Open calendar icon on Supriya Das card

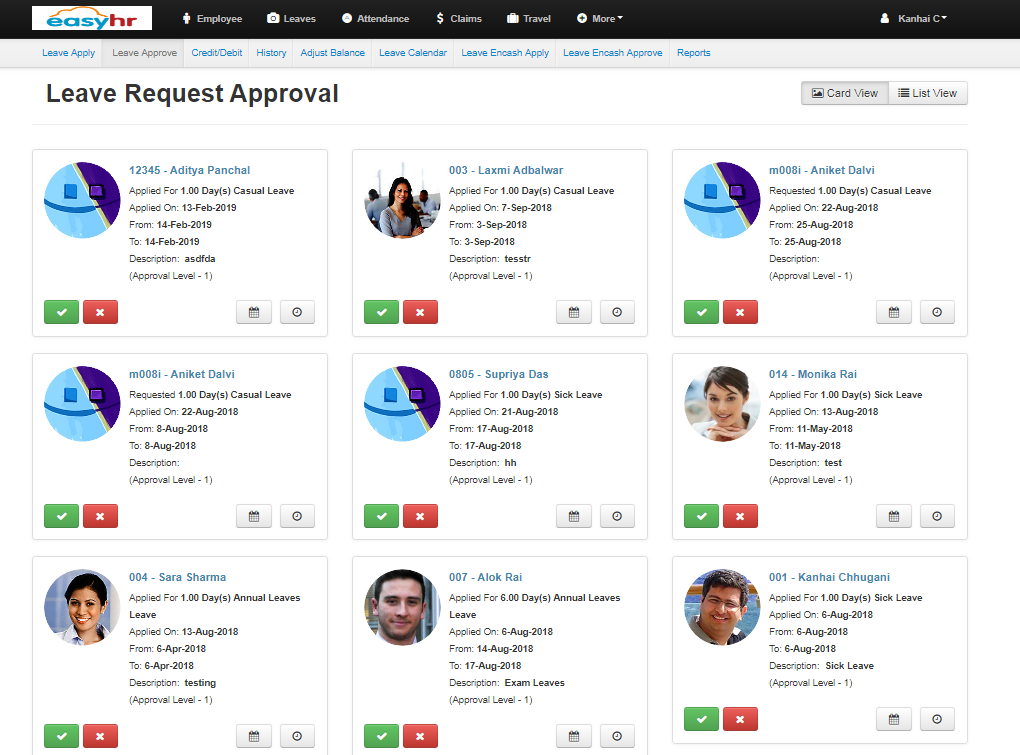573,516
